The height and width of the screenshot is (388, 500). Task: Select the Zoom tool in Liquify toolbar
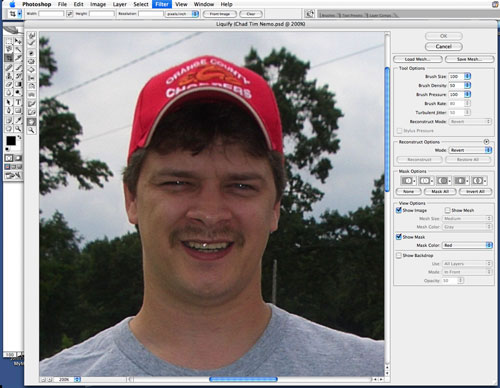[31, 130]
